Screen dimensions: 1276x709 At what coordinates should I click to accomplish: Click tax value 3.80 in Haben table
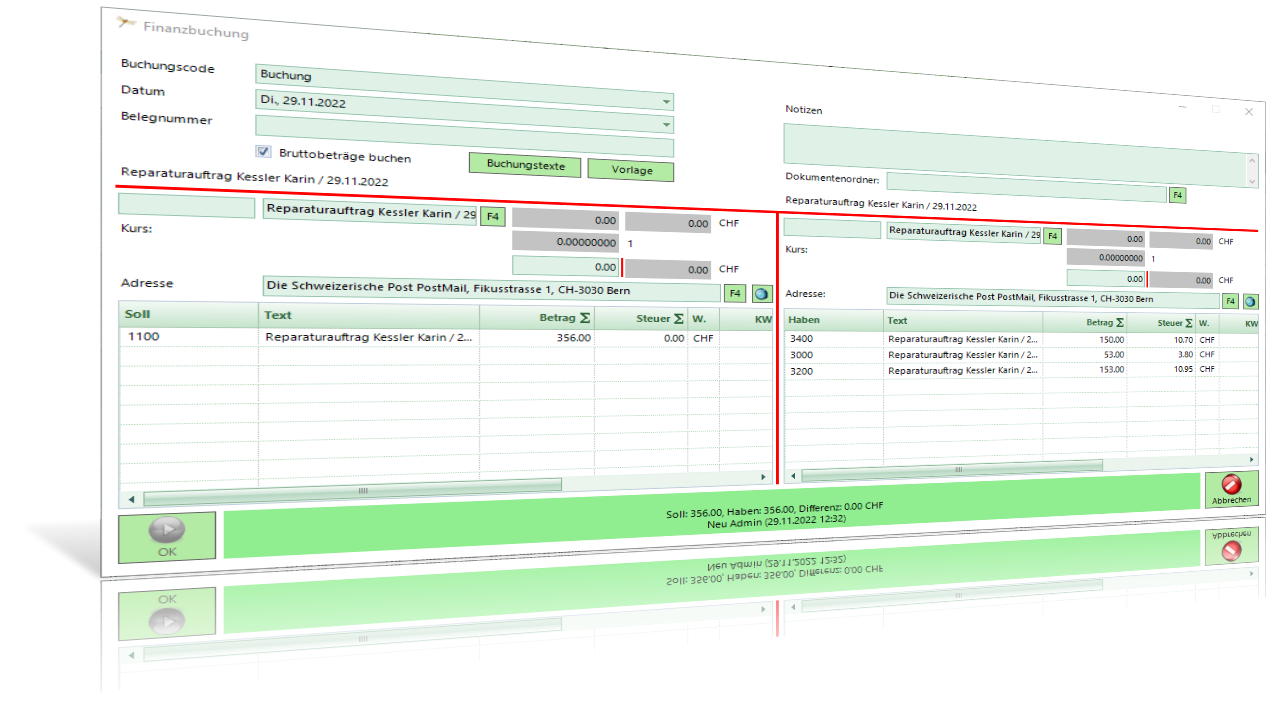pyautogui.click(x=1185, y=355)
